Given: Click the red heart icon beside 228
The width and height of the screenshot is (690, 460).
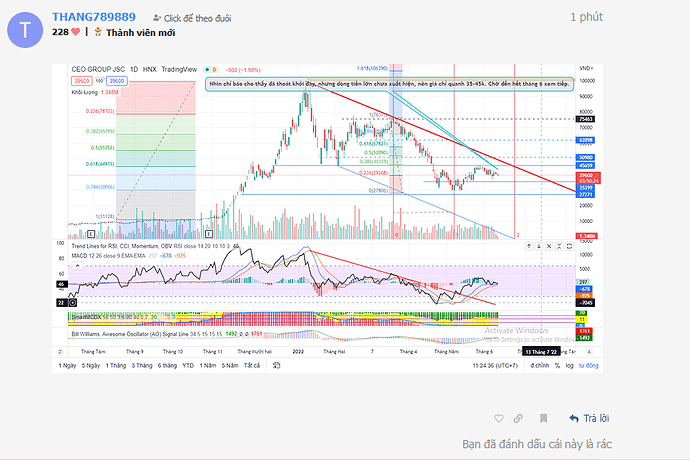Looking at the screenshot, I should click(74, 32).
